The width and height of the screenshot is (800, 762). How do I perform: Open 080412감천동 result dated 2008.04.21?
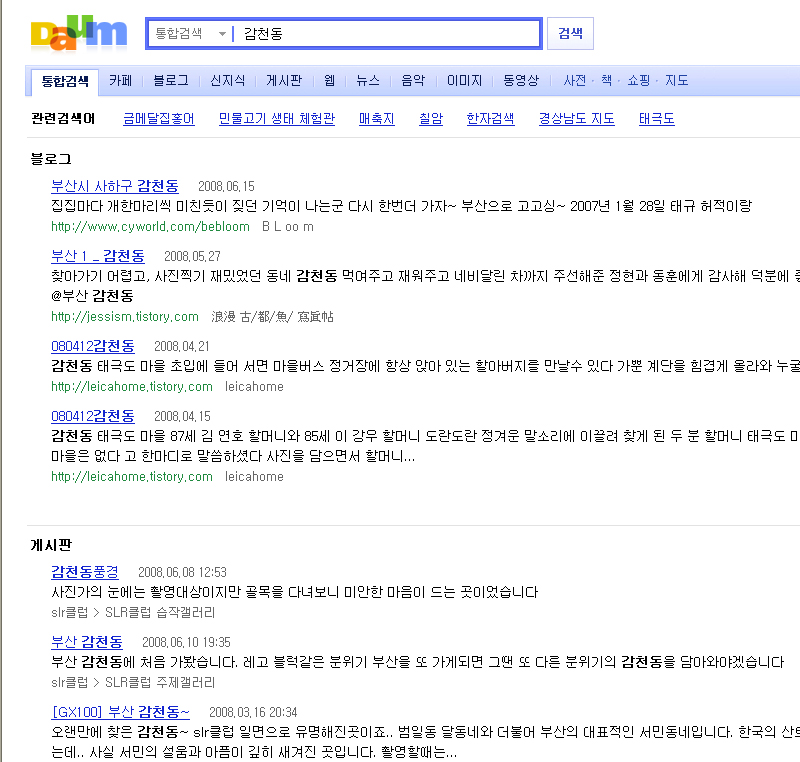click(x=93, y=346)
